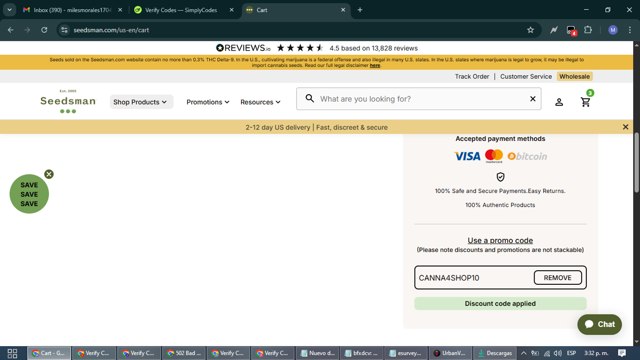640x360 pixels.
Task: Switch to the Gmail Inbox tab
Action: [x=72, y=10]
